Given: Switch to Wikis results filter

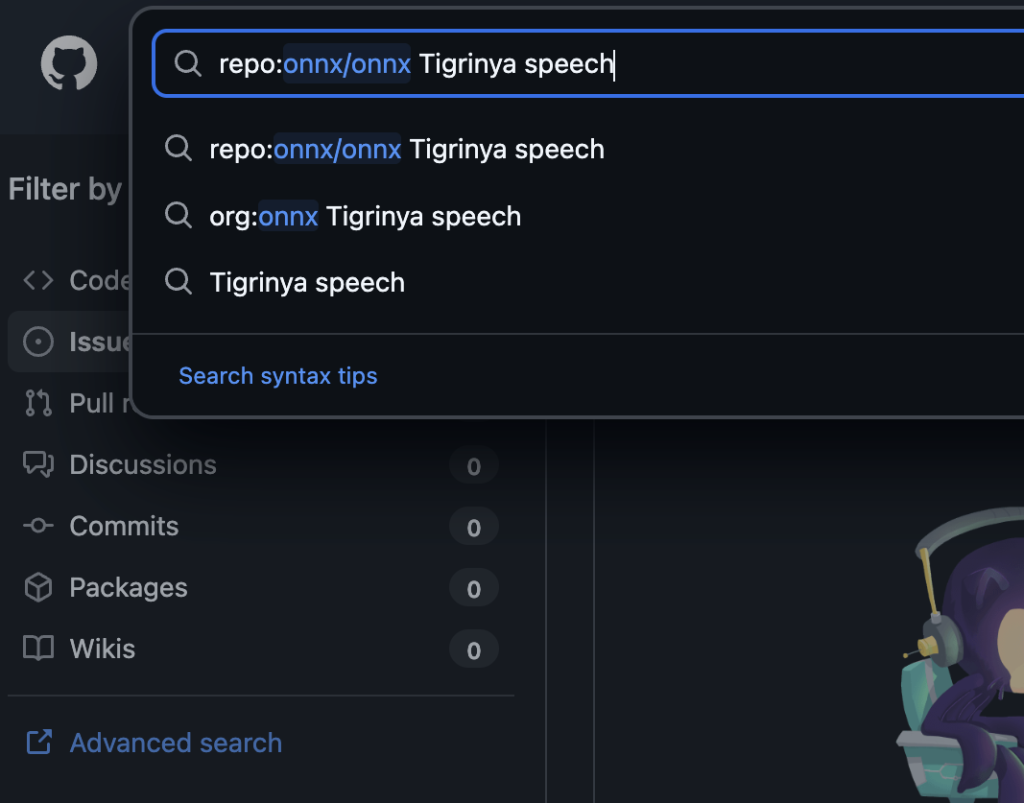Looking at the screenshot, I should 102,649.
